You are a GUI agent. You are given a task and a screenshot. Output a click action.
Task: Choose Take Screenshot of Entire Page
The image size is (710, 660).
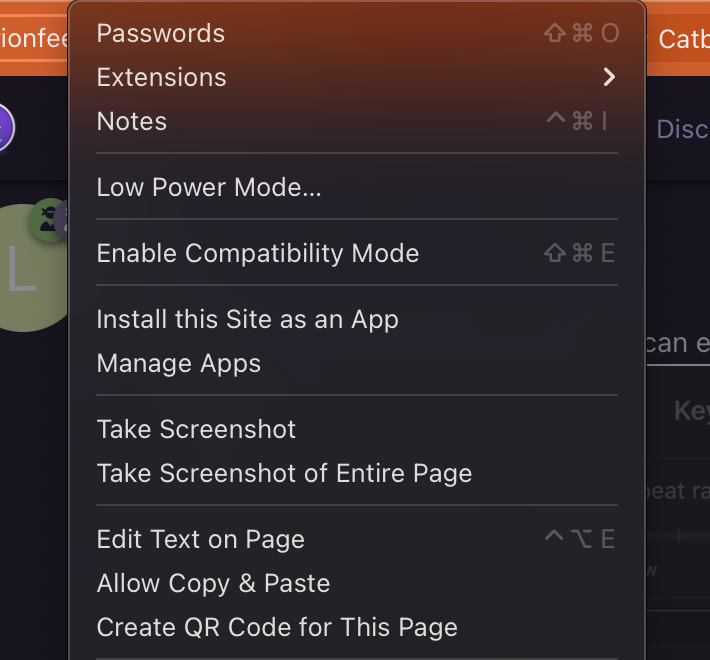pos(284,473)
